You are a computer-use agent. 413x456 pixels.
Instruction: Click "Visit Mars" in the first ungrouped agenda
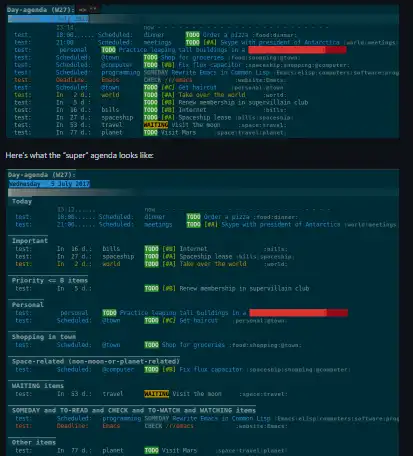click(178, 132)
